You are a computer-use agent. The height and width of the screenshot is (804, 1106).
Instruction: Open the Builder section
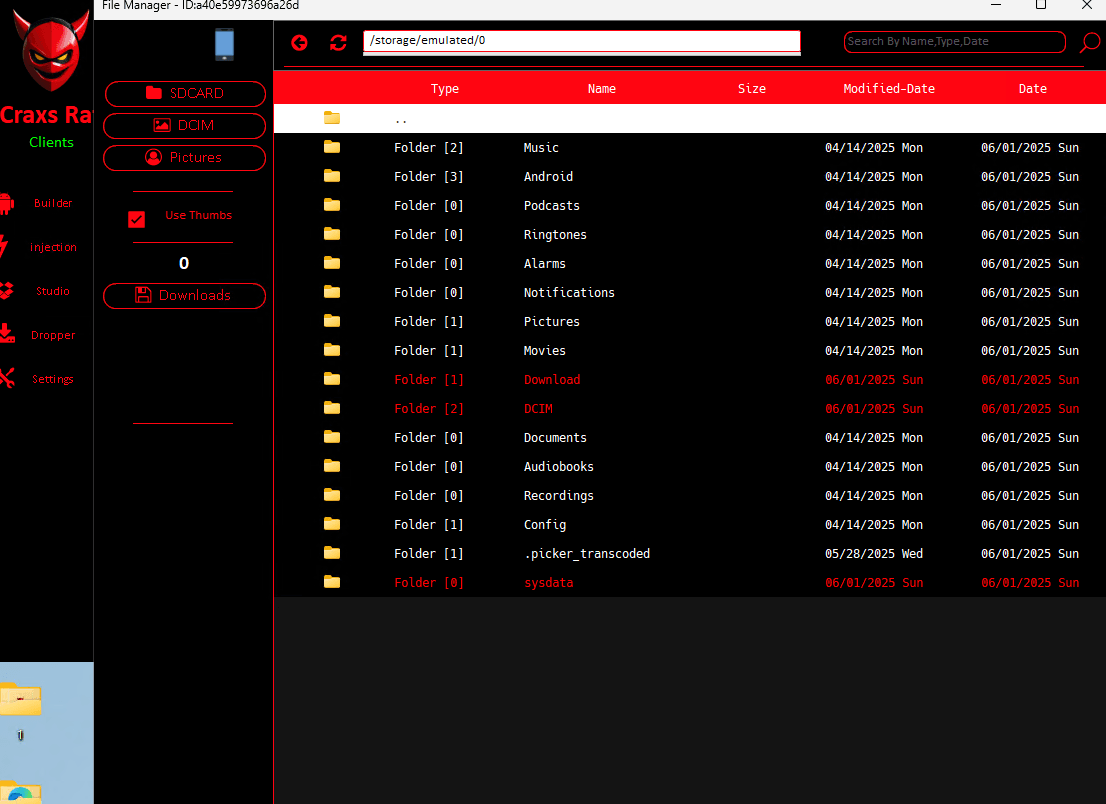[x=52, y=203]
